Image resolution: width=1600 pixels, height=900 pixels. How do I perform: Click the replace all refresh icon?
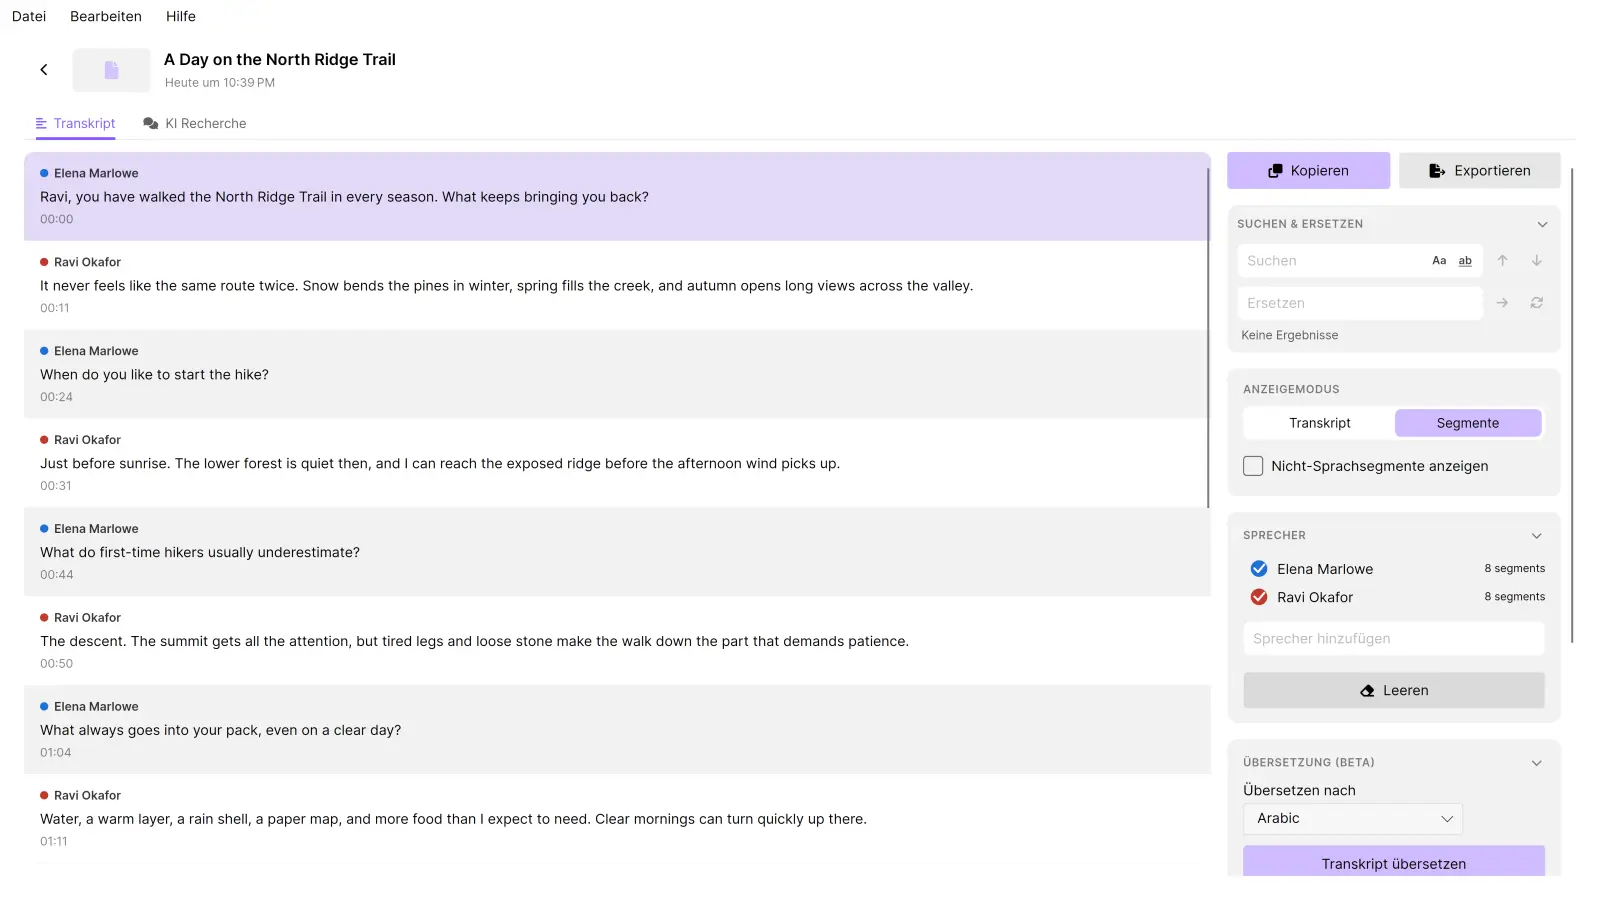[1537, 303]
